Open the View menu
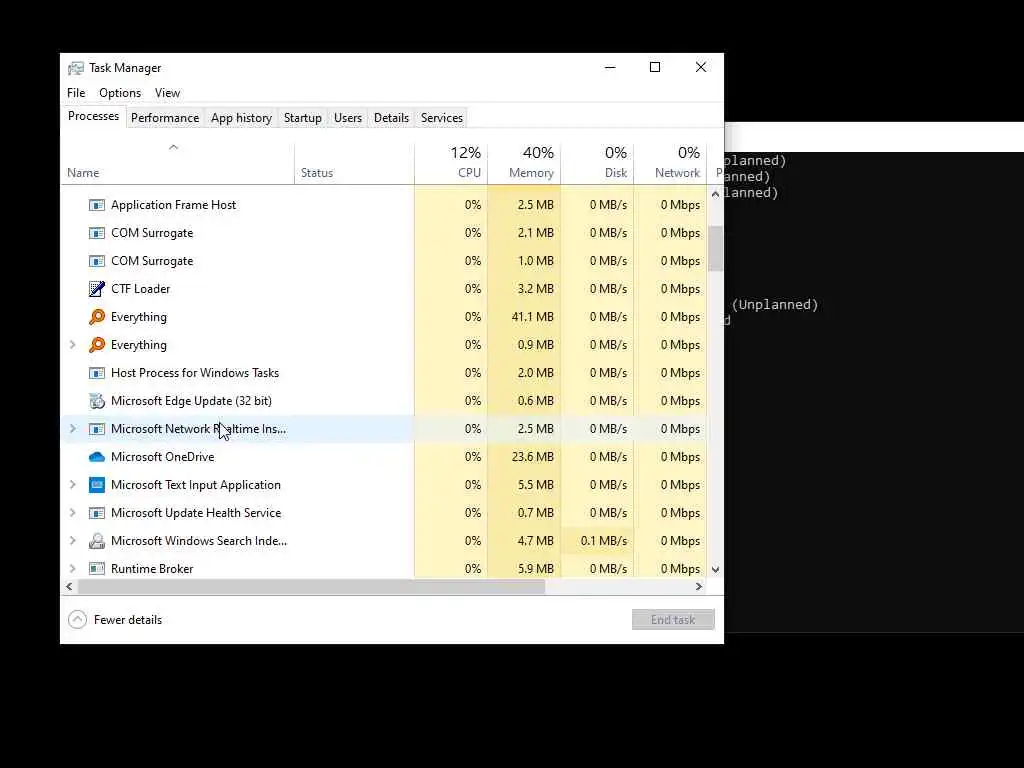Image resolution: width=1024 pixels, height=768 pixels. (167, 93)
